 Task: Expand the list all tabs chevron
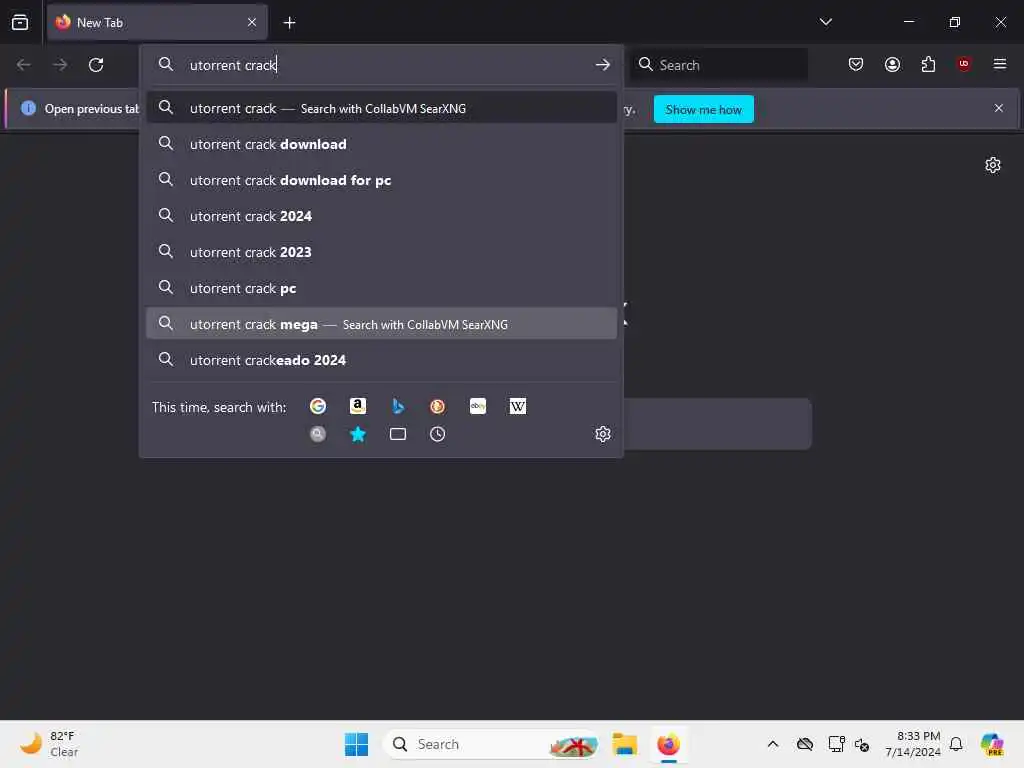click(x=825, y=22)
